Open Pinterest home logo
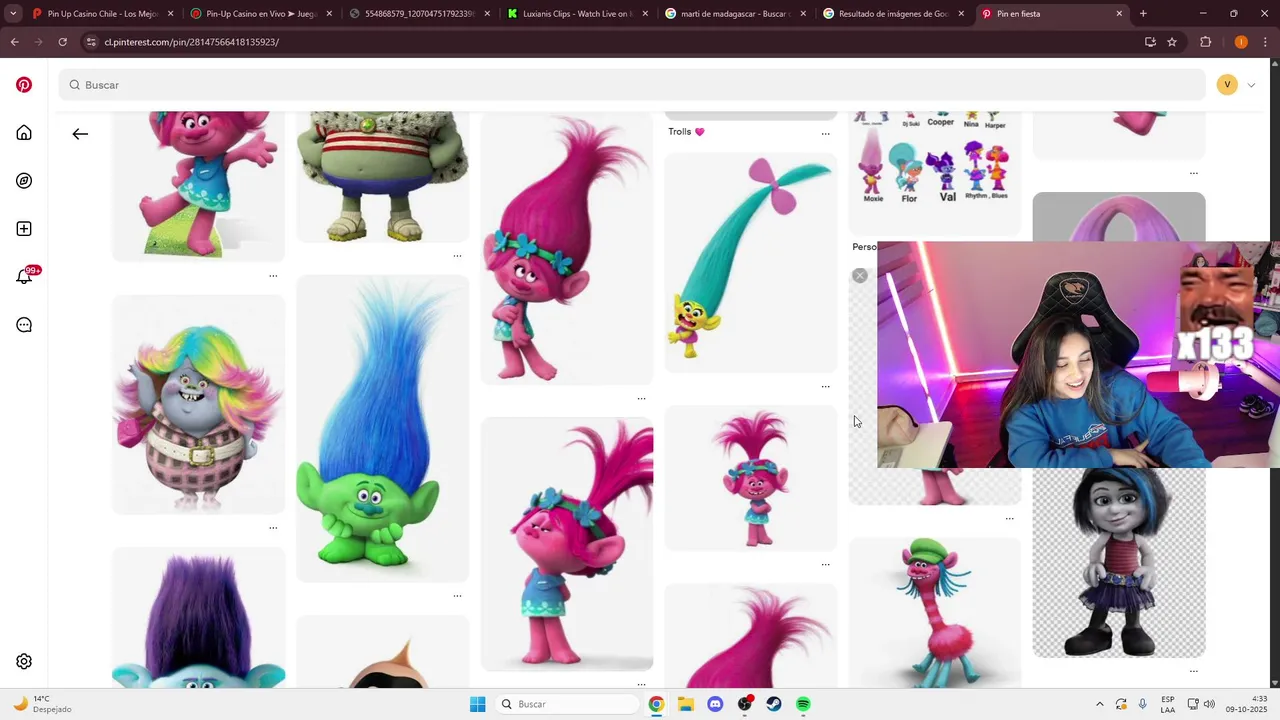1280x720 pixels. point(24,85)
